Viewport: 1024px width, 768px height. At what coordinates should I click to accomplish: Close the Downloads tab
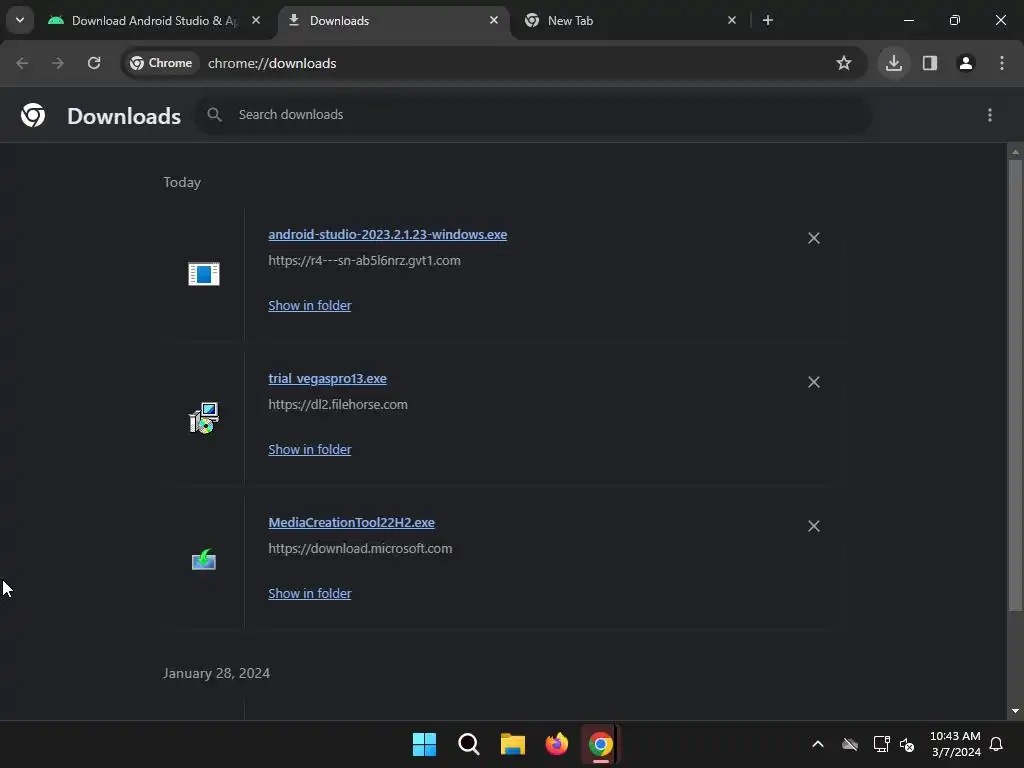(x=494, y=20)
